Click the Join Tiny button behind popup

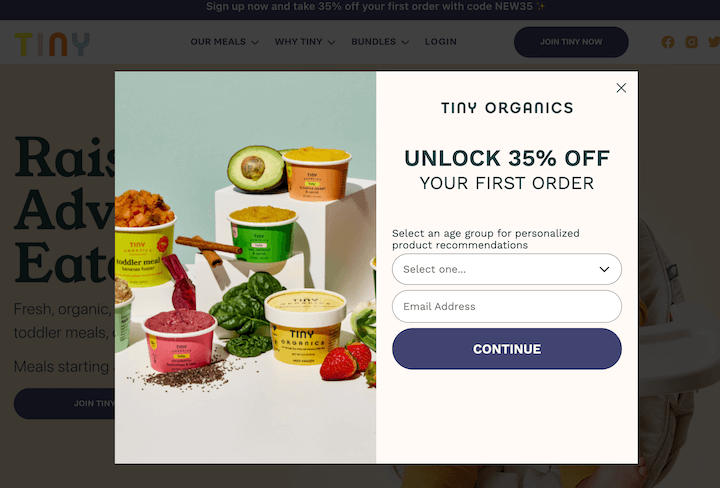64,404
